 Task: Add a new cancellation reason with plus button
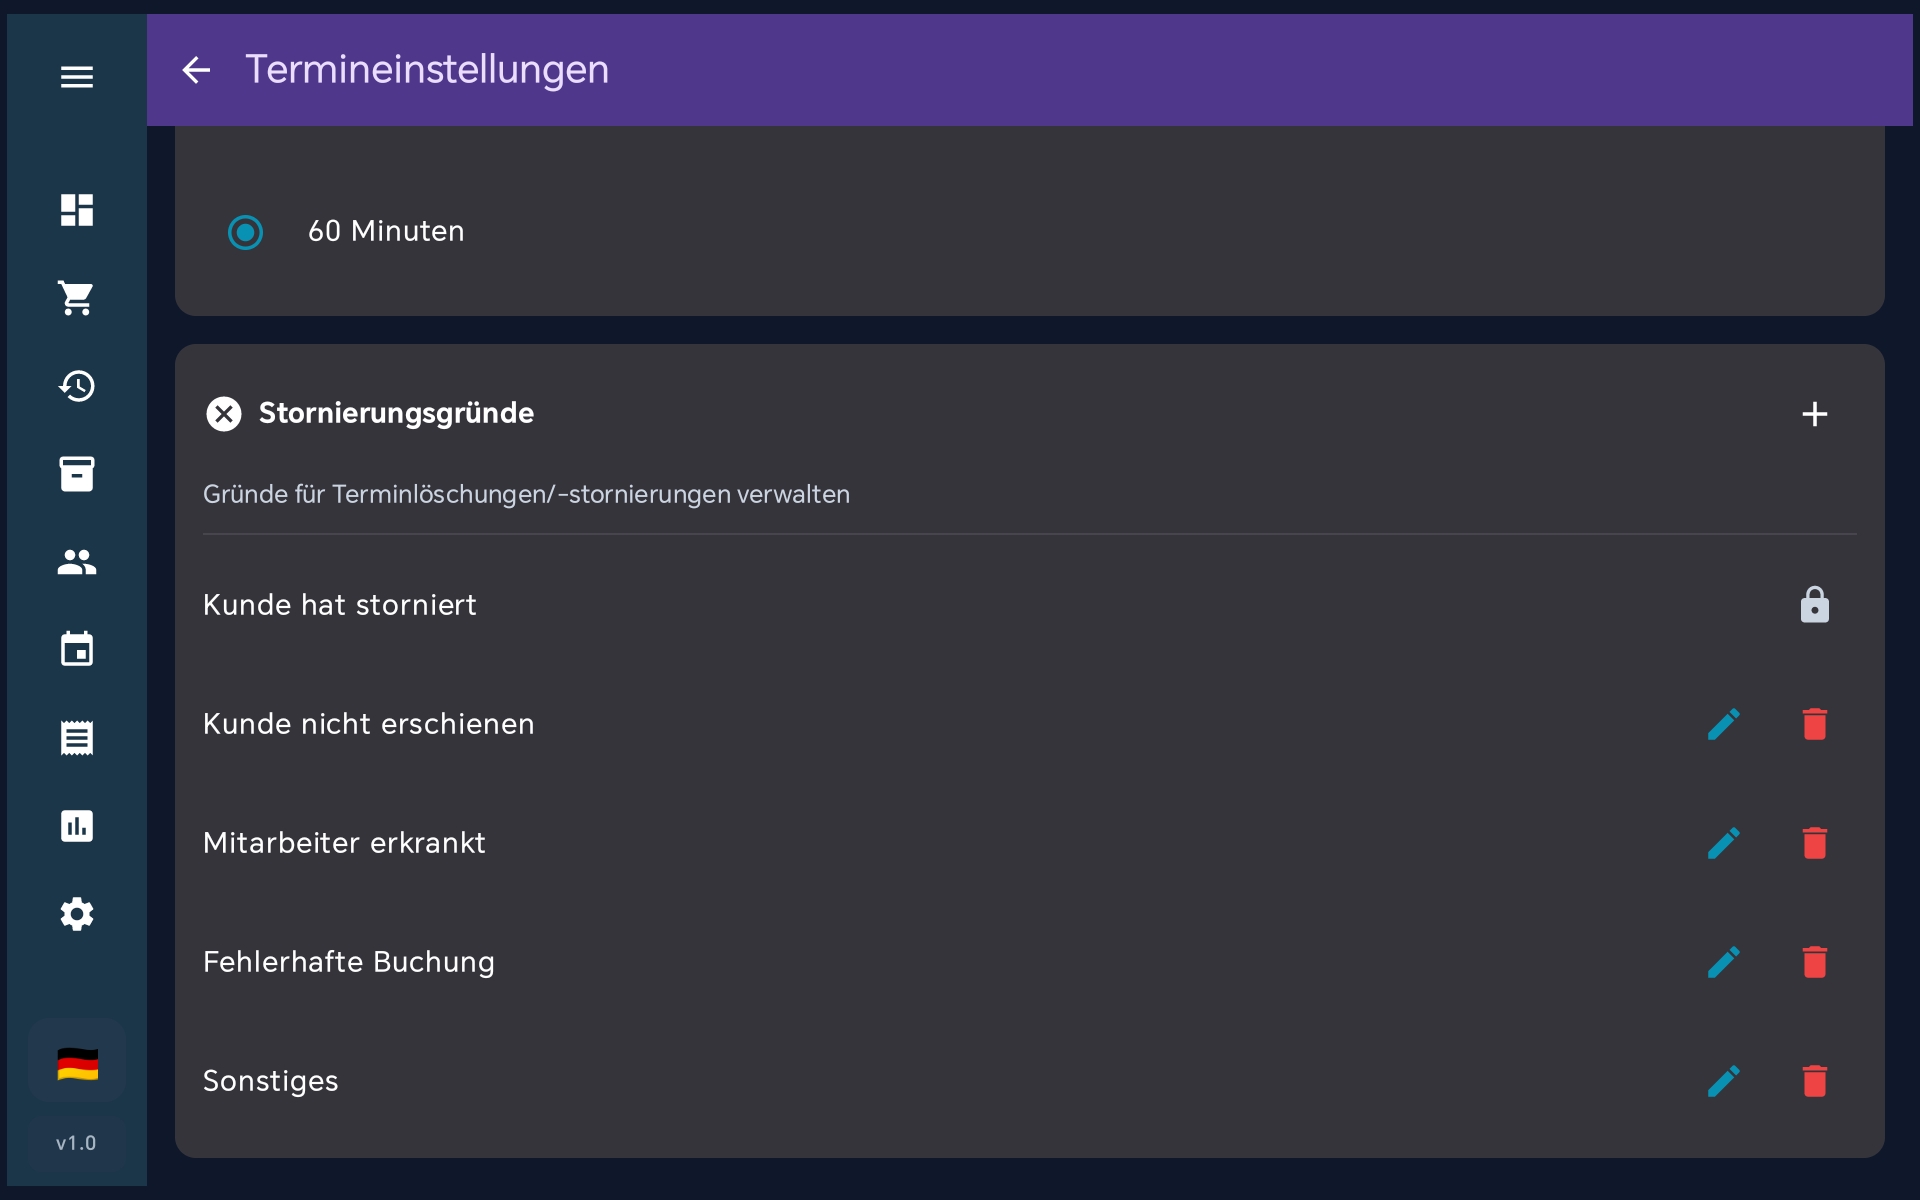point(1815,413)
